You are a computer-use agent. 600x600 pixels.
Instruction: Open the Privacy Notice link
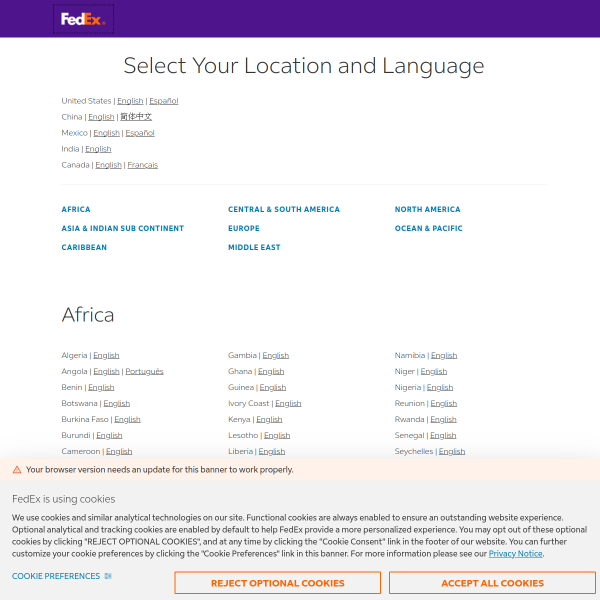pos(515,554)
